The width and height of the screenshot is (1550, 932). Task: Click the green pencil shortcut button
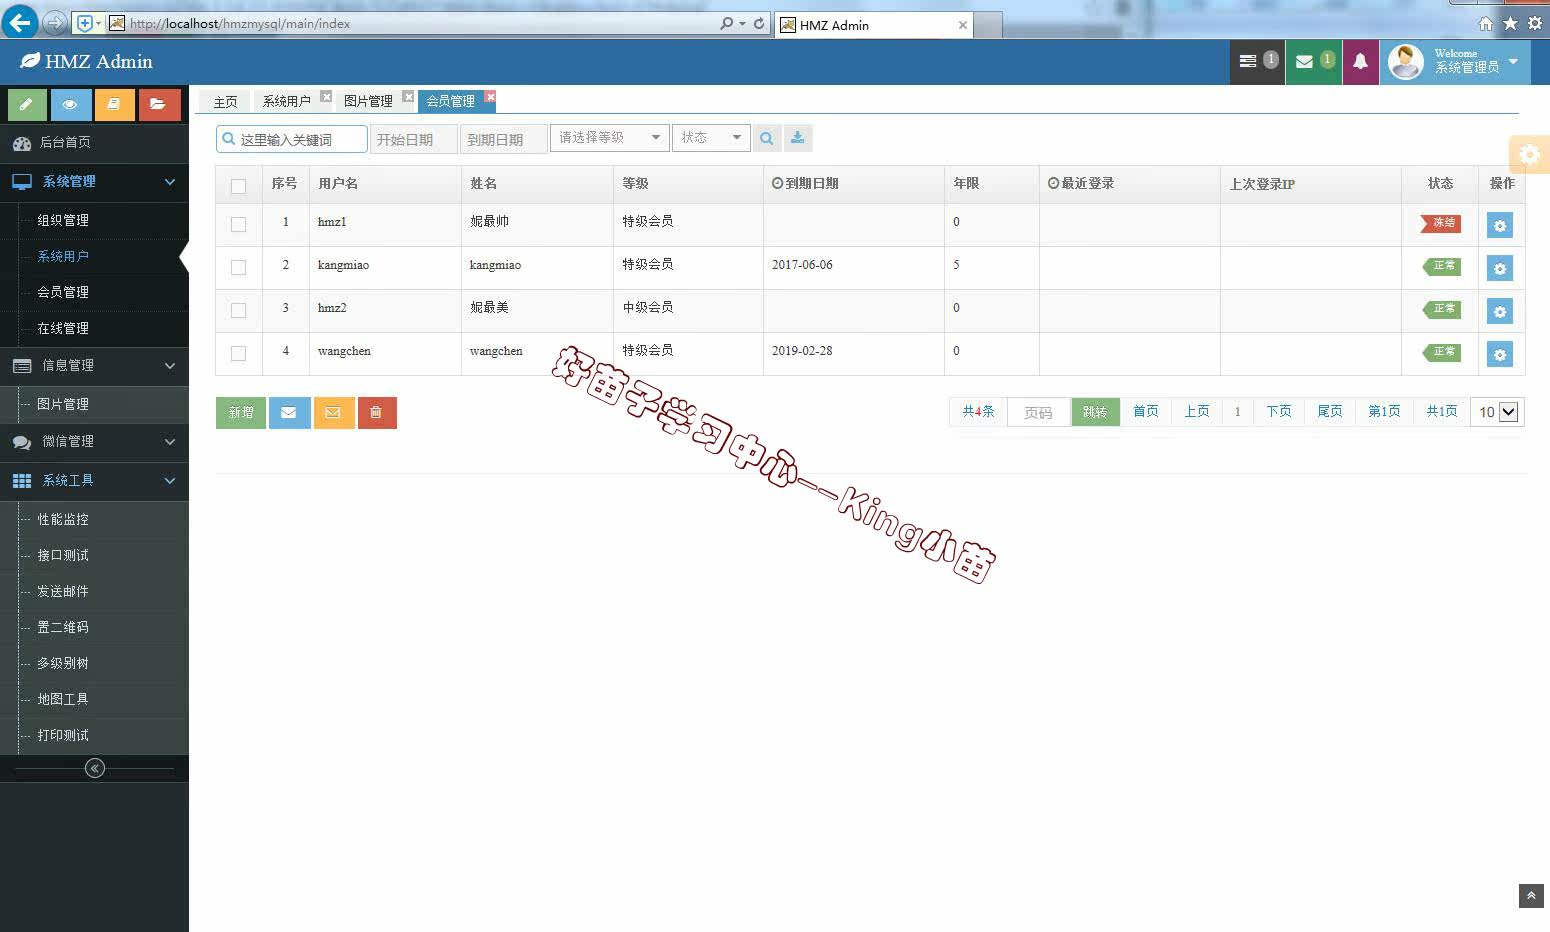click(27, 104)
